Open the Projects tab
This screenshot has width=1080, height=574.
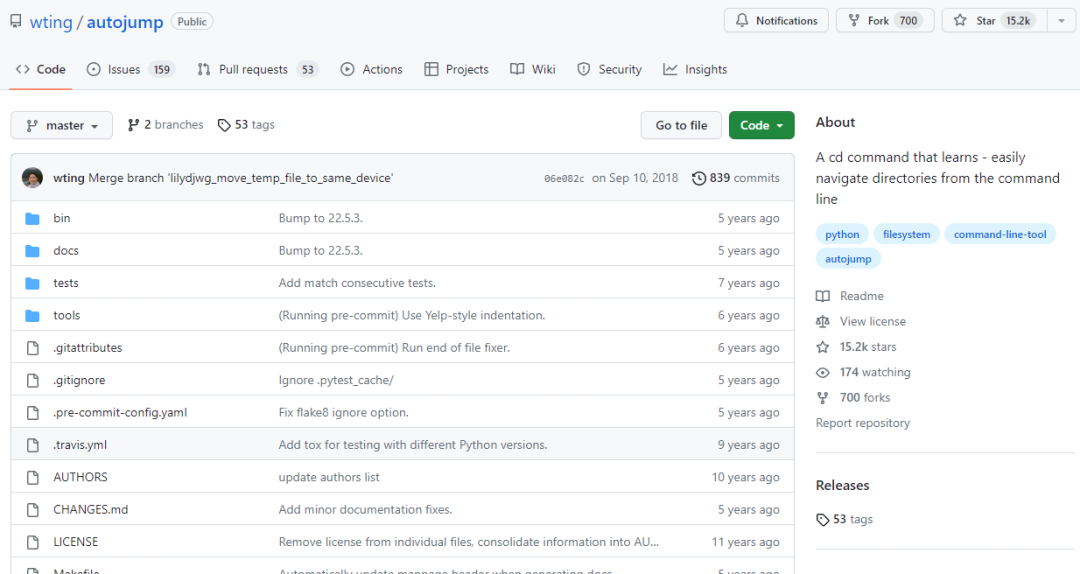pos(456,70)
